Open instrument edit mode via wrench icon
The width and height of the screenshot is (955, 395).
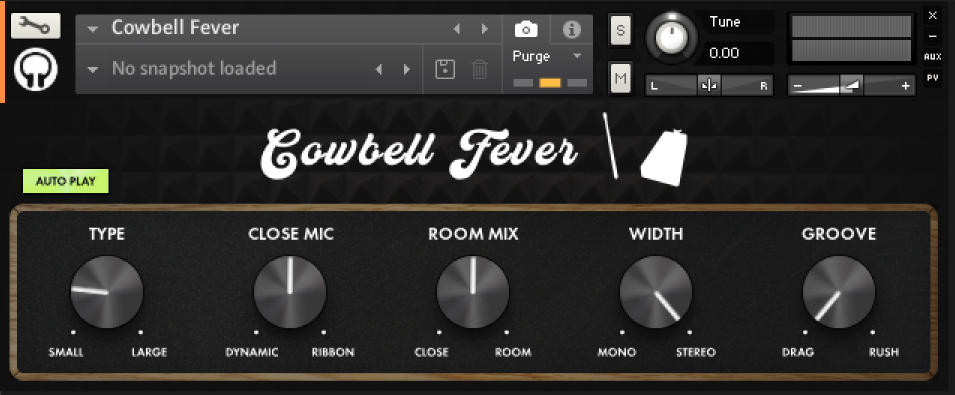click(x=35, y=26)
